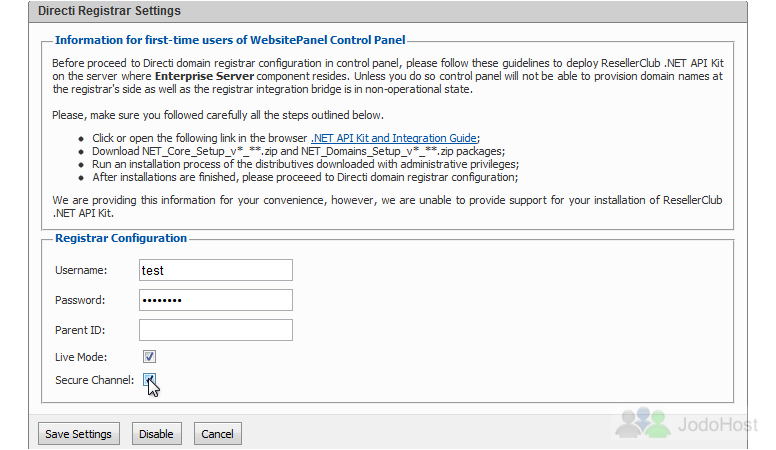Click into the empty Parent ID field
This screenshot has height=450, width=776.
point(216,330)
